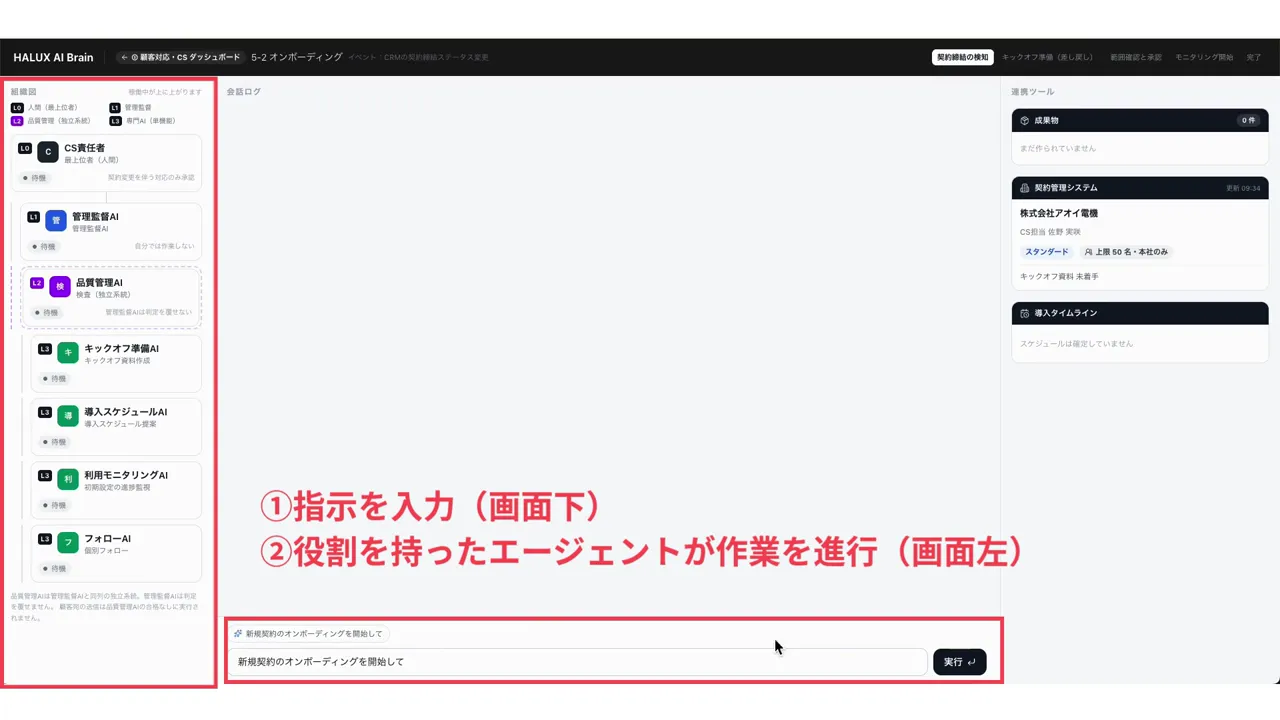Click the L3 badge on the フォローAI card
This screenshot has width=1280, height=720.
[45, 539]
